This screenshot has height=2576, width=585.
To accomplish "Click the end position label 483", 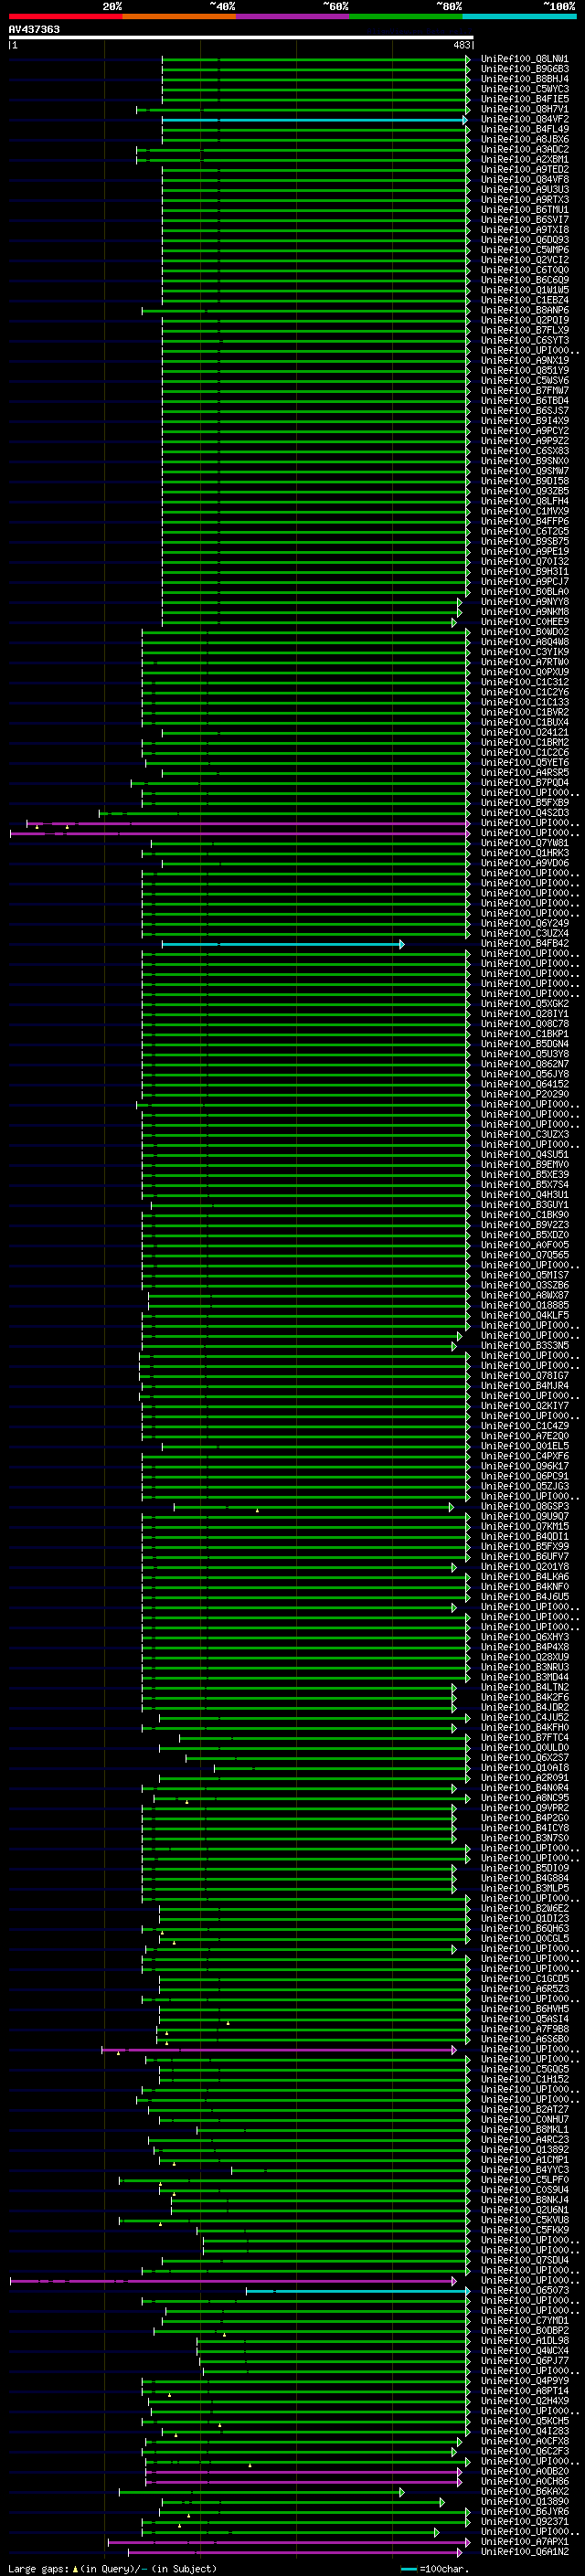I will coord(462,45).
